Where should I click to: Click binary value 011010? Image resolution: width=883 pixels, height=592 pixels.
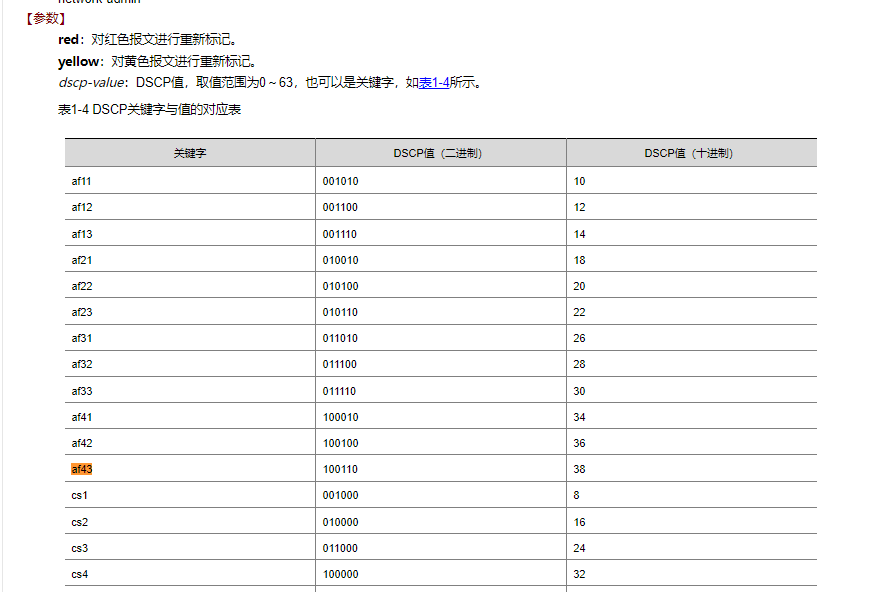click(340, 338)
